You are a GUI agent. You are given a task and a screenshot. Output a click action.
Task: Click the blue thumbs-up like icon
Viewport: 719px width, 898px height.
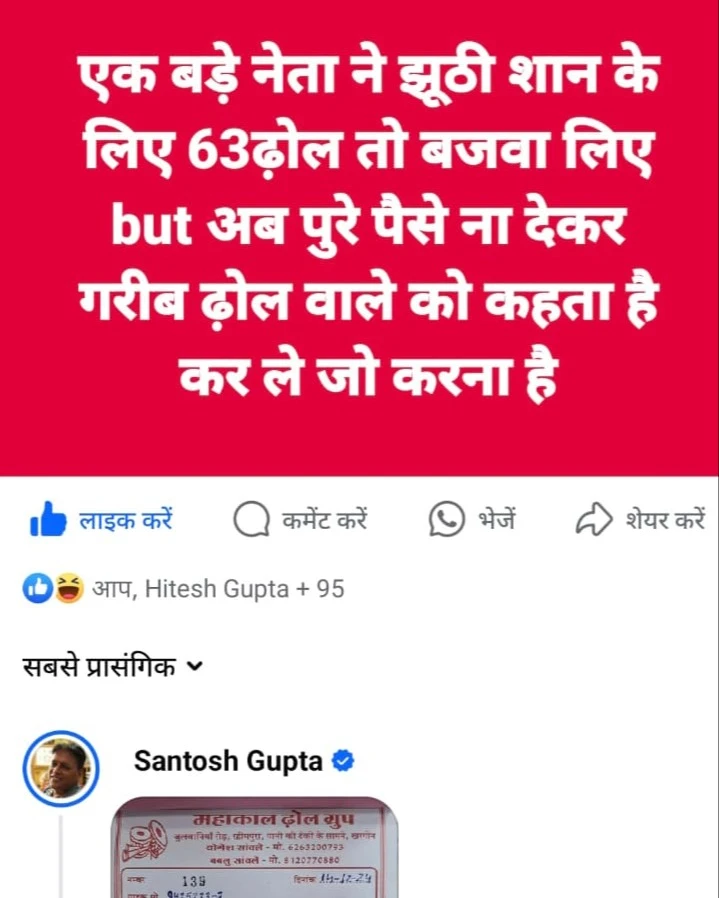coord(48,519)
